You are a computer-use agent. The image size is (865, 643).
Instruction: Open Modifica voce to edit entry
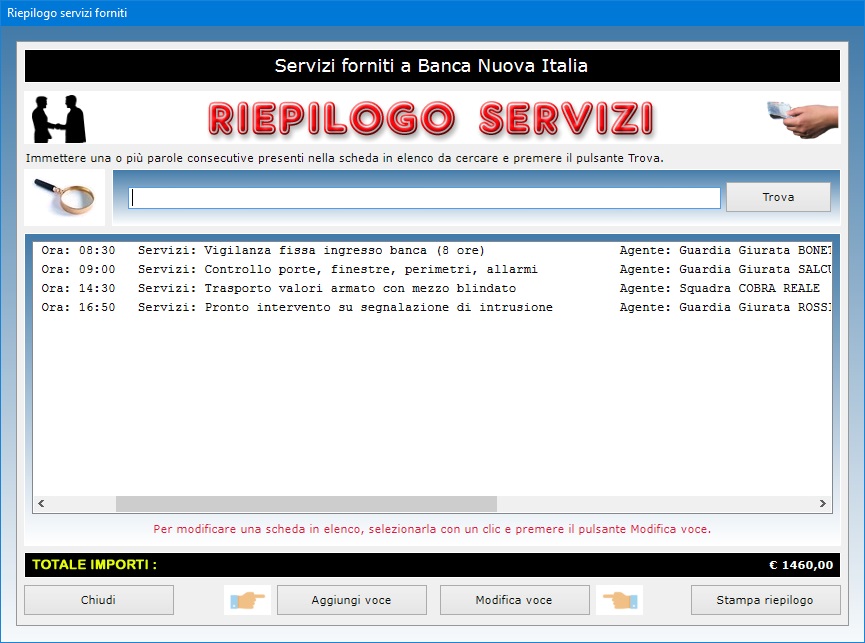pos(513,600)
